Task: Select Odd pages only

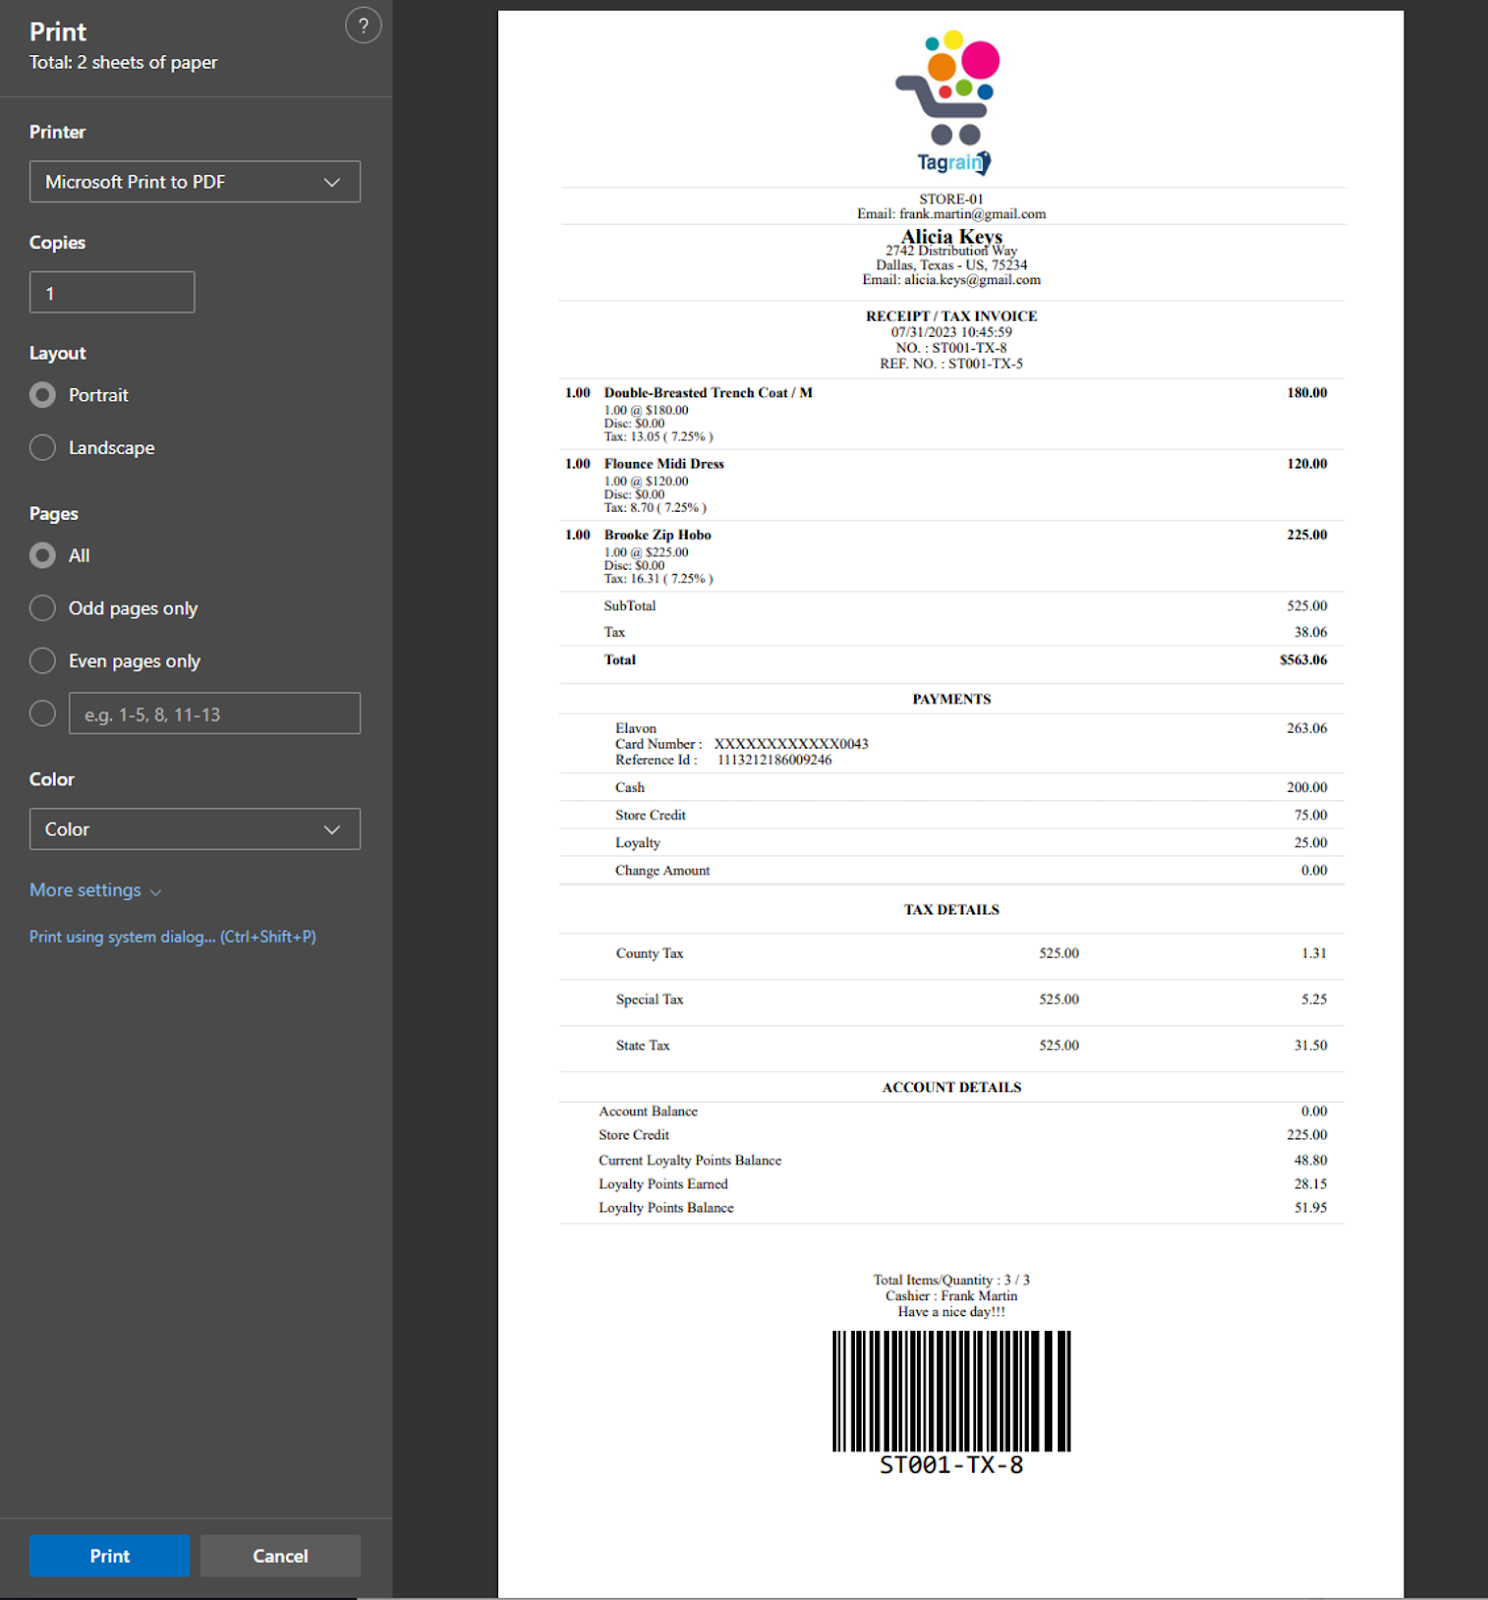Action: tap(43, 608)
